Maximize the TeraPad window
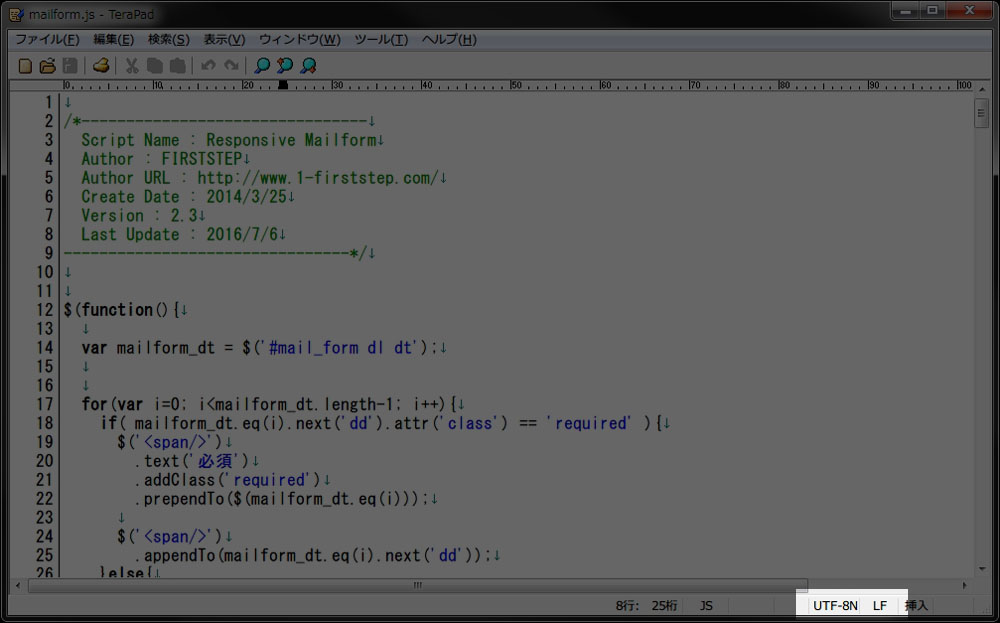1000x623 pixels. (933, 11)
